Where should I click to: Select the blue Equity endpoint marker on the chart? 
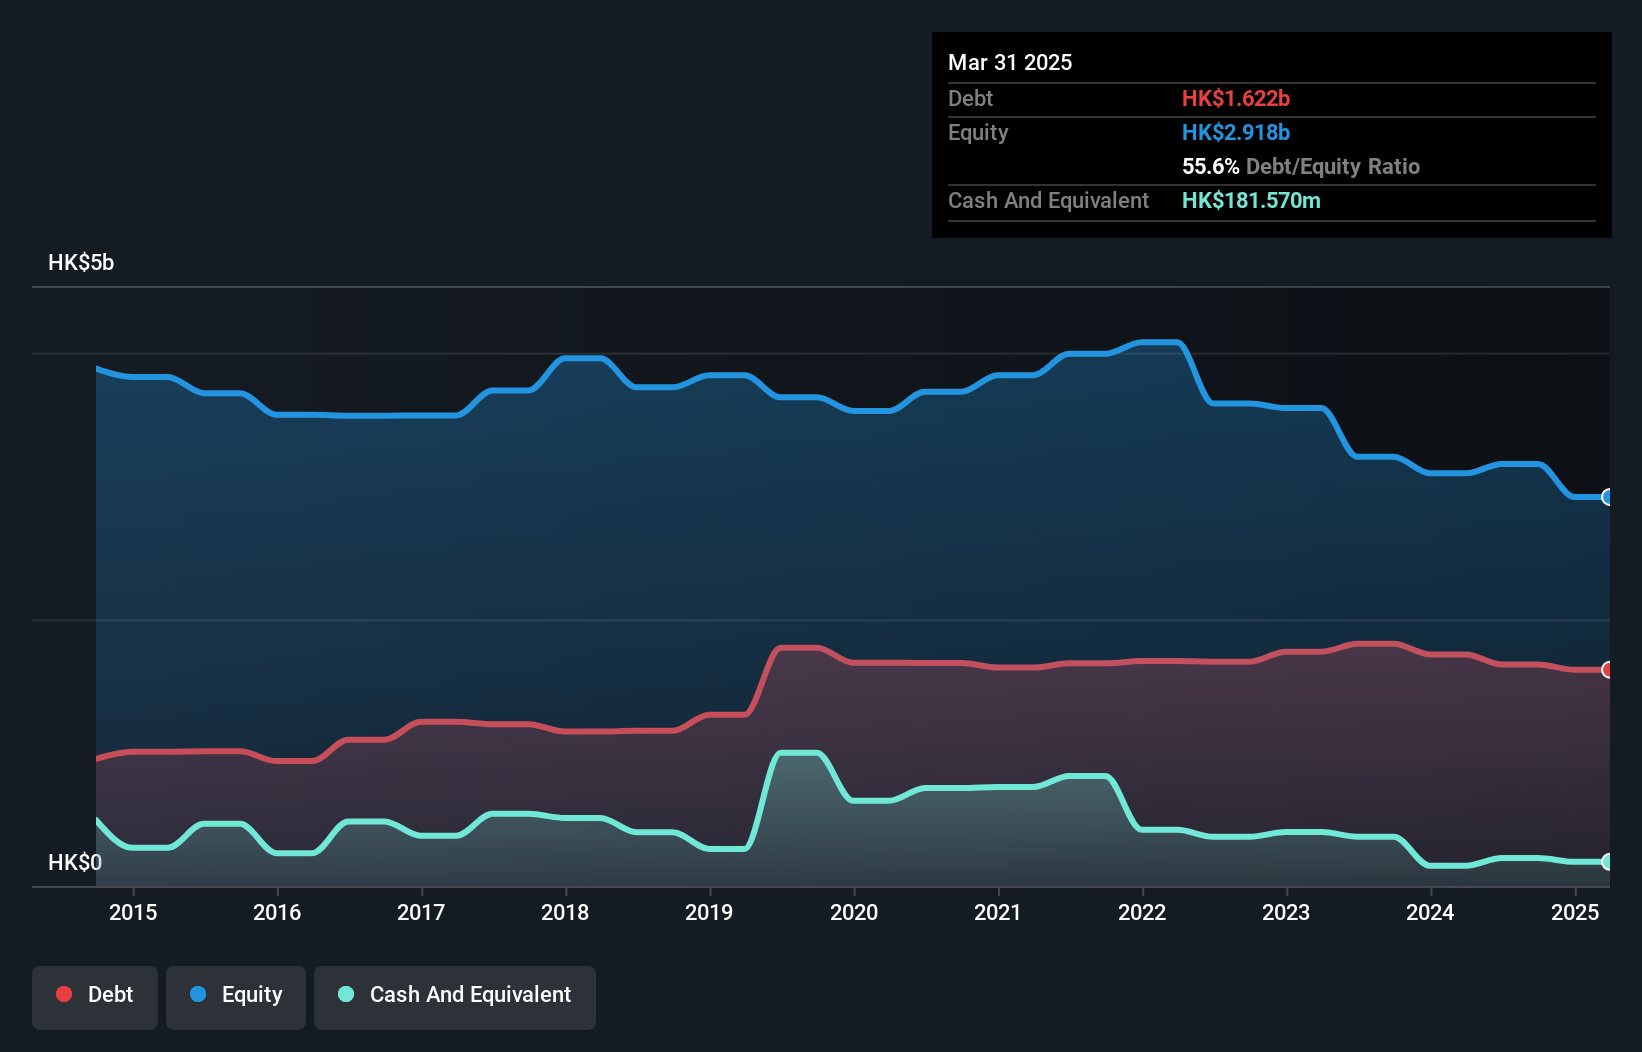(x=1608, y=496)
